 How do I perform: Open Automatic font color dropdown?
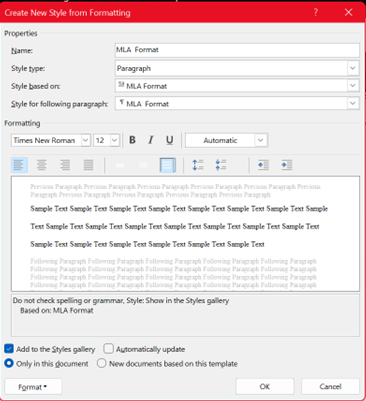[x=261, y=140]
